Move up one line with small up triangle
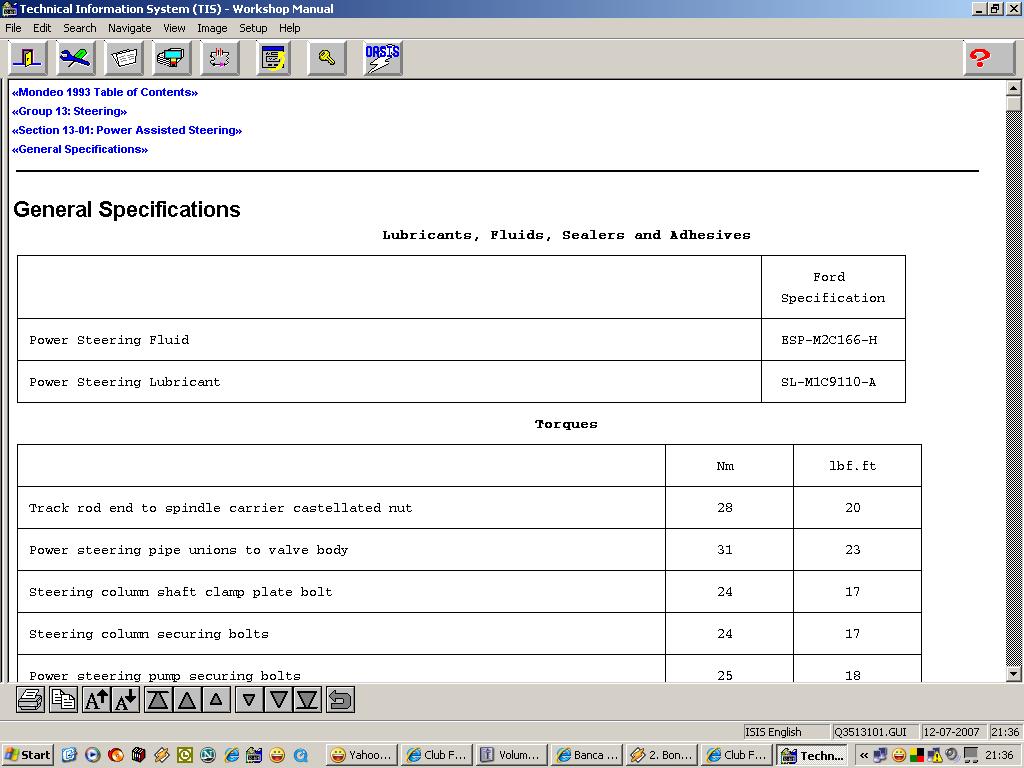Screen dimensions: 1024x768 click(216, 700)
